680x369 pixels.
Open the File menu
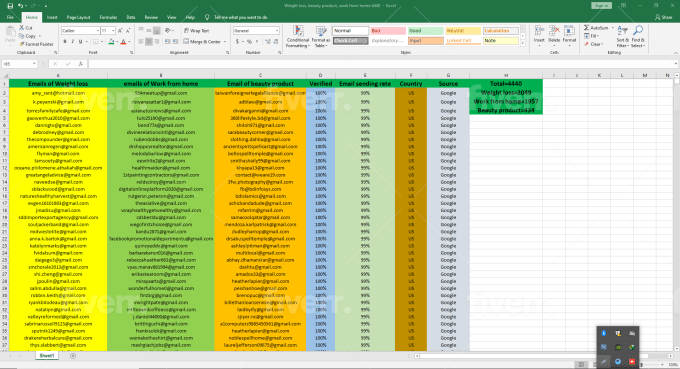coord(10,17)
